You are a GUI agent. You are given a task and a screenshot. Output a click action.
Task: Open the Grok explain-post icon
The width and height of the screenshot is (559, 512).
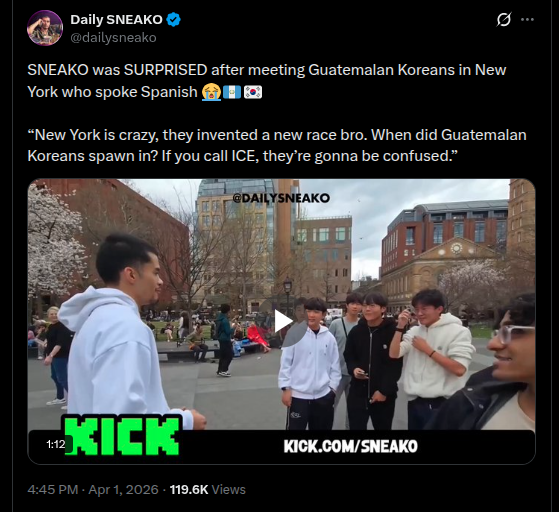[x=504, y=19]
